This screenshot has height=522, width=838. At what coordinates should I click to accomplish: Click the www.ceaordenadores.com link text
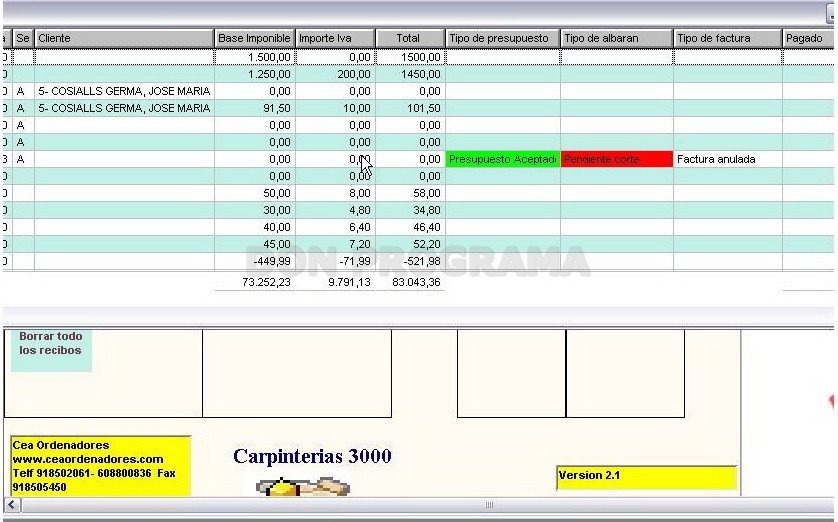click(x=88, y=459)
